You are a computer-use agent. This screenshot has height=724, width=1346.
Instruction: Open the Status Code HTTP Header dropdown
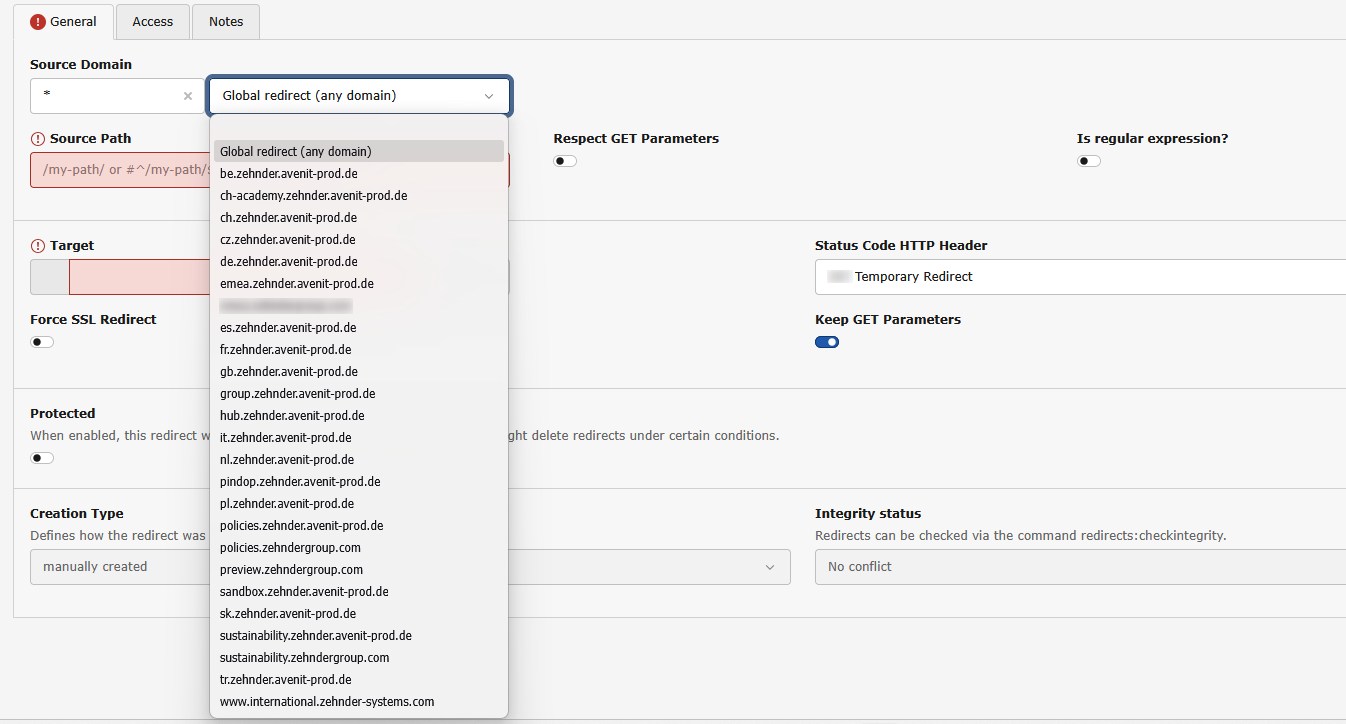[1080, 277]
